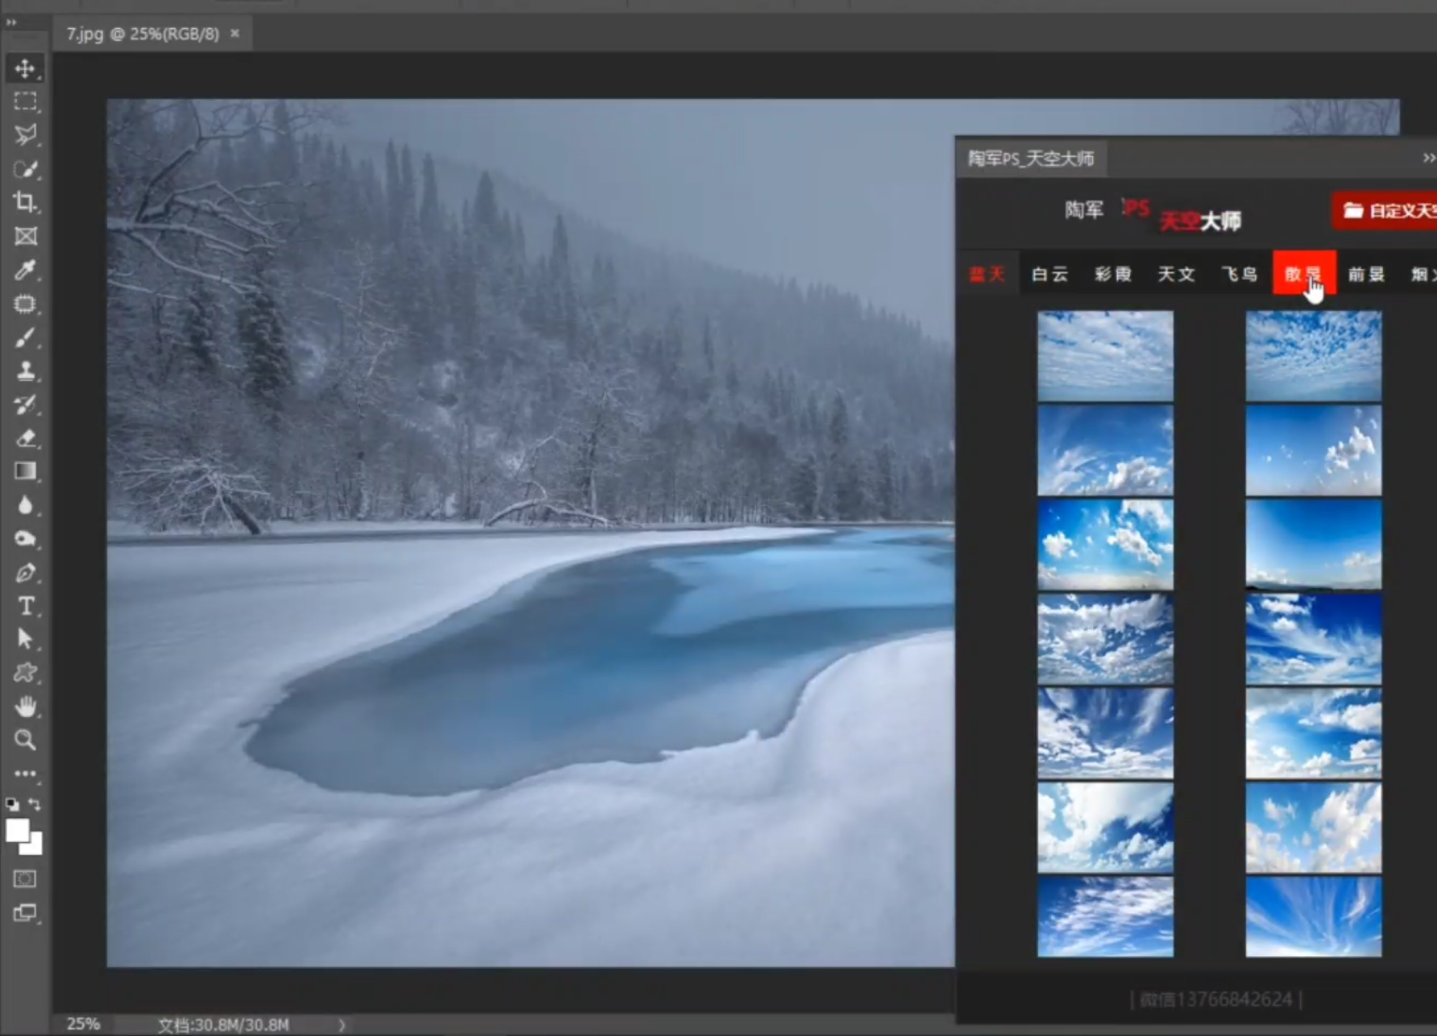1437x1036 pixels.
Task: Select the Rectangular Marquee tool
Action: [x=25, y=101]
